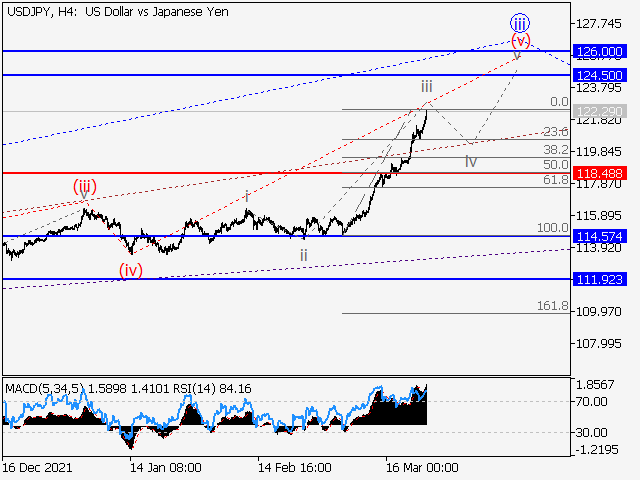Click the 127.745 price axis value
The width and height of the screenshot is (640, 480).
tap(598, 24)
